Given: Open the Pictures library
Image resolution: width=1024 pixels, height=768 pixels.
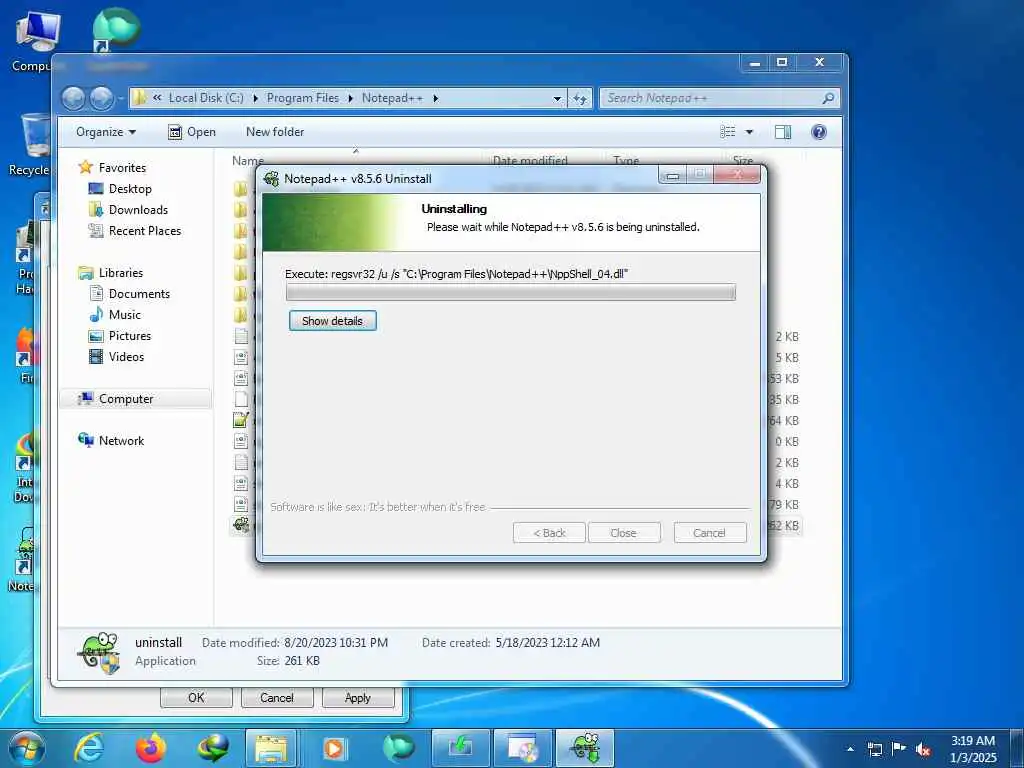Looking at the screenshot, I should click(x=129, y=336).
